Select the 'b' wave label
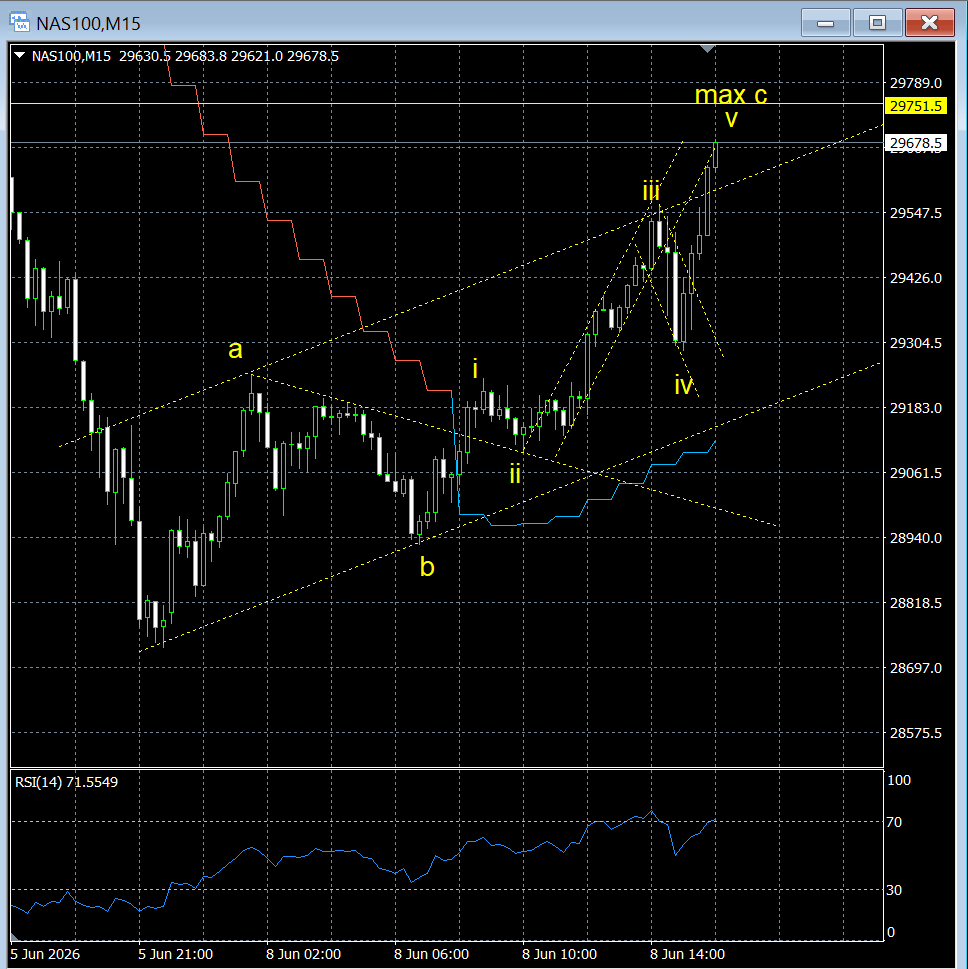The height and width of the screenshot is (969, 968). [427, 567]
